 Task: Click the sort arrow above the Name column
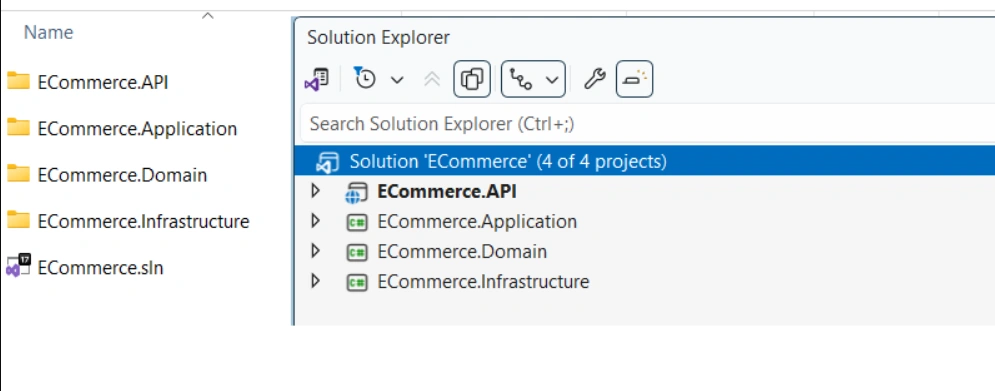click(x=208, y=16)
